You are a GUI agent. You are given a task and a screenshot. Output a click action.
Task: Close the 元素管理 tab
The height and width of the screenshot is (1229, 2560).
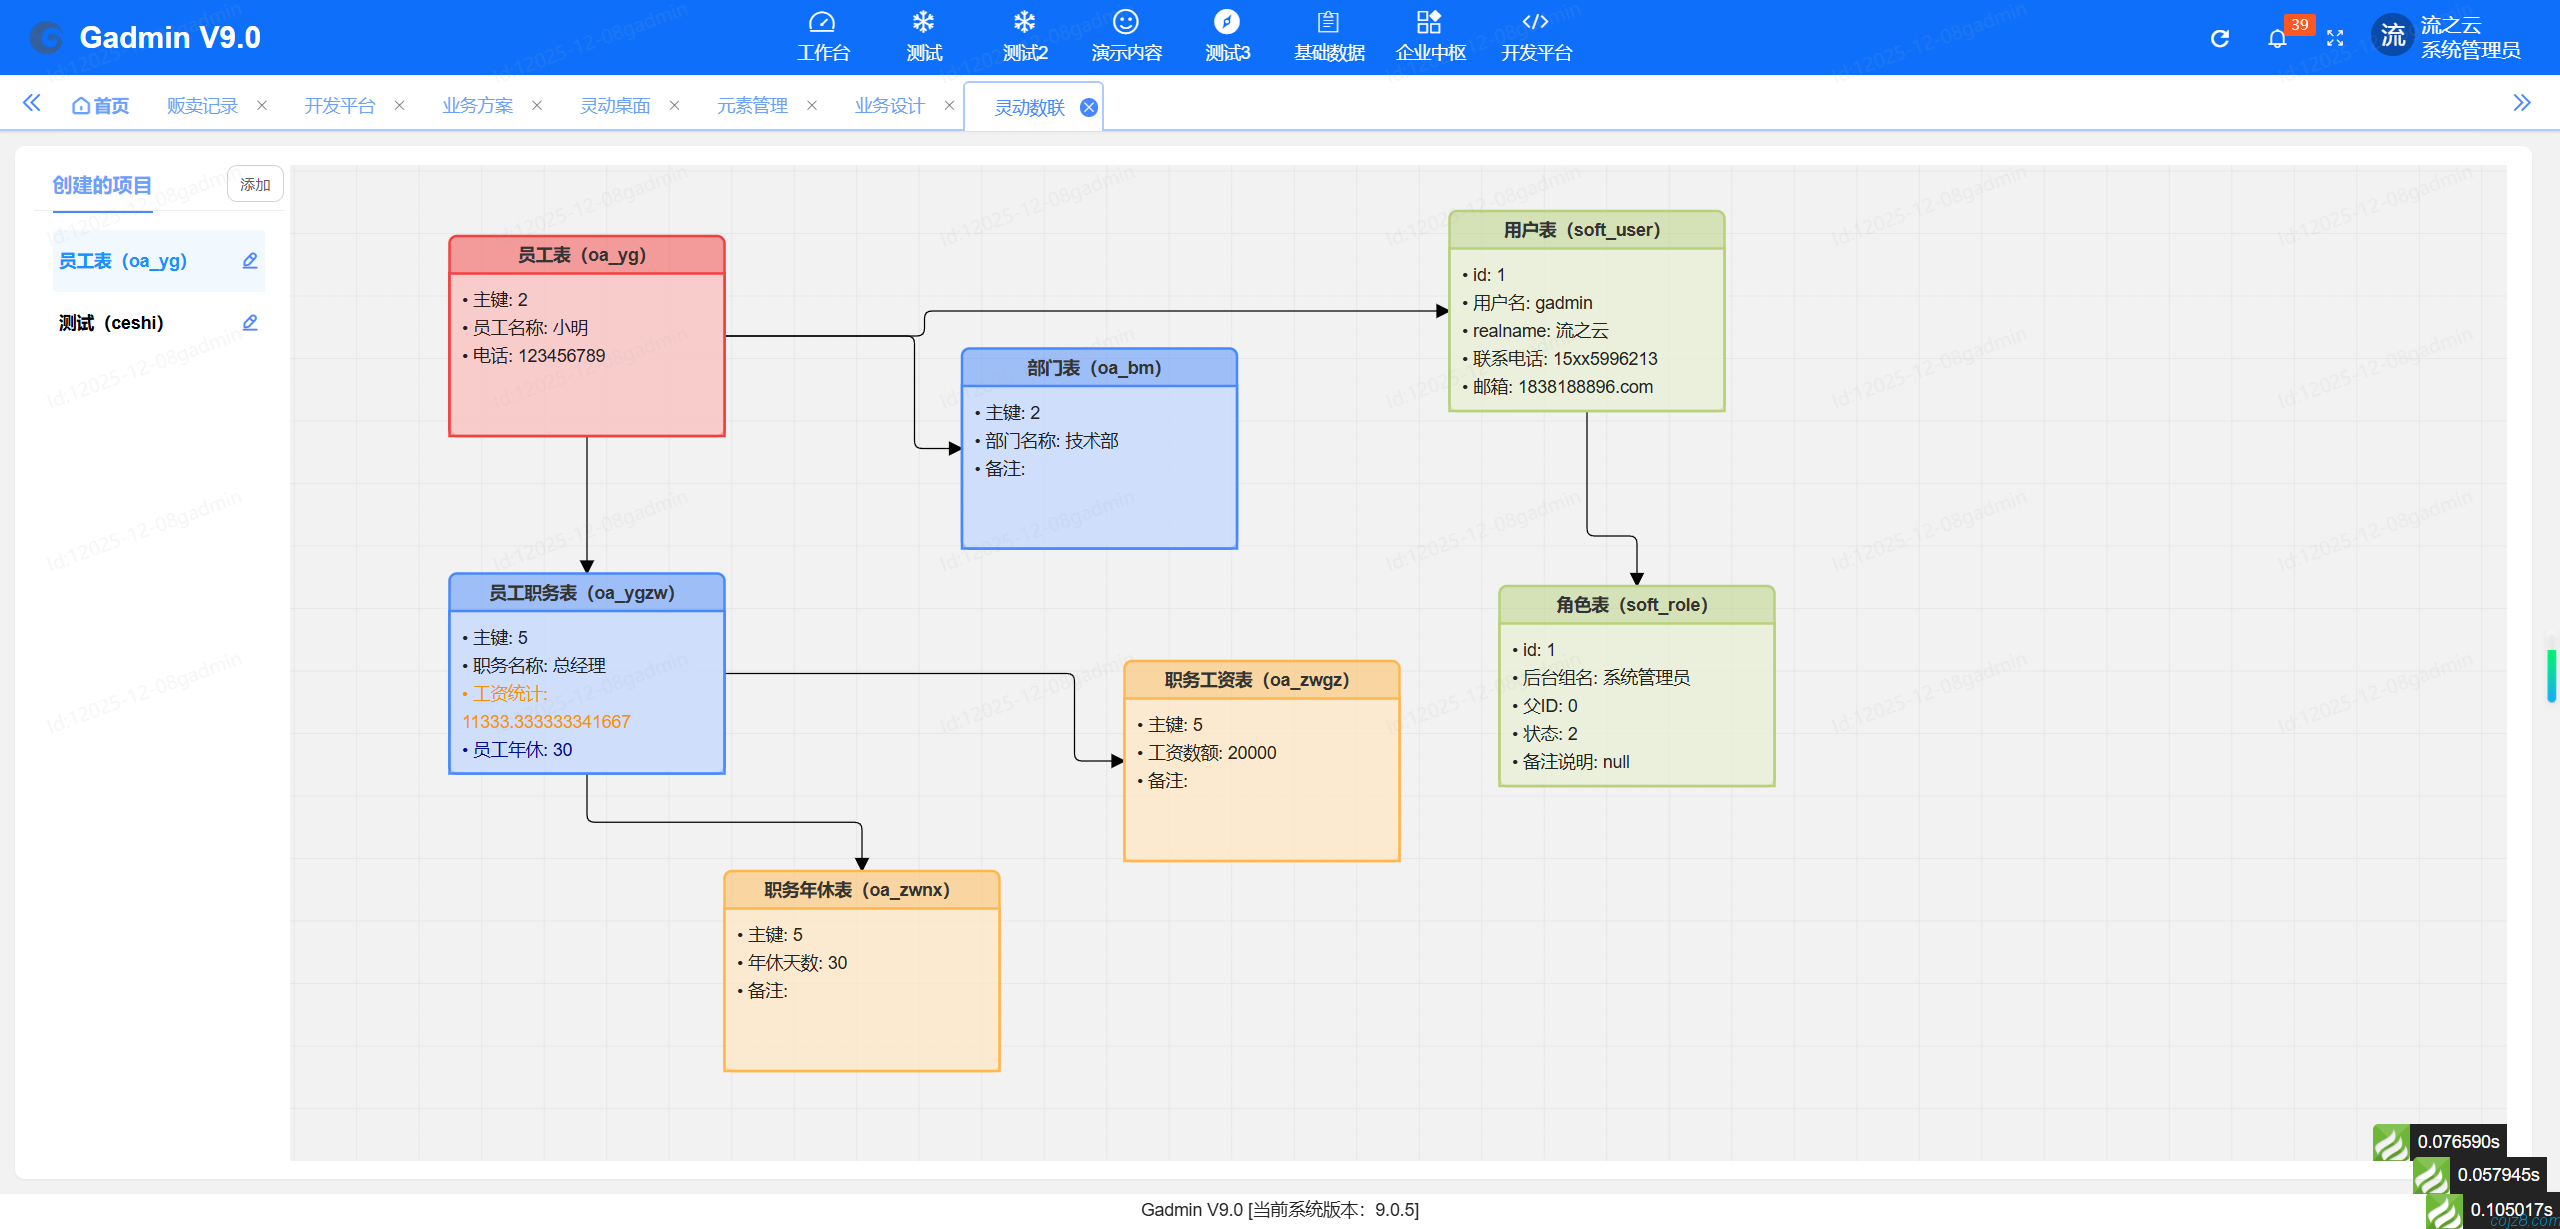point(812,106)
